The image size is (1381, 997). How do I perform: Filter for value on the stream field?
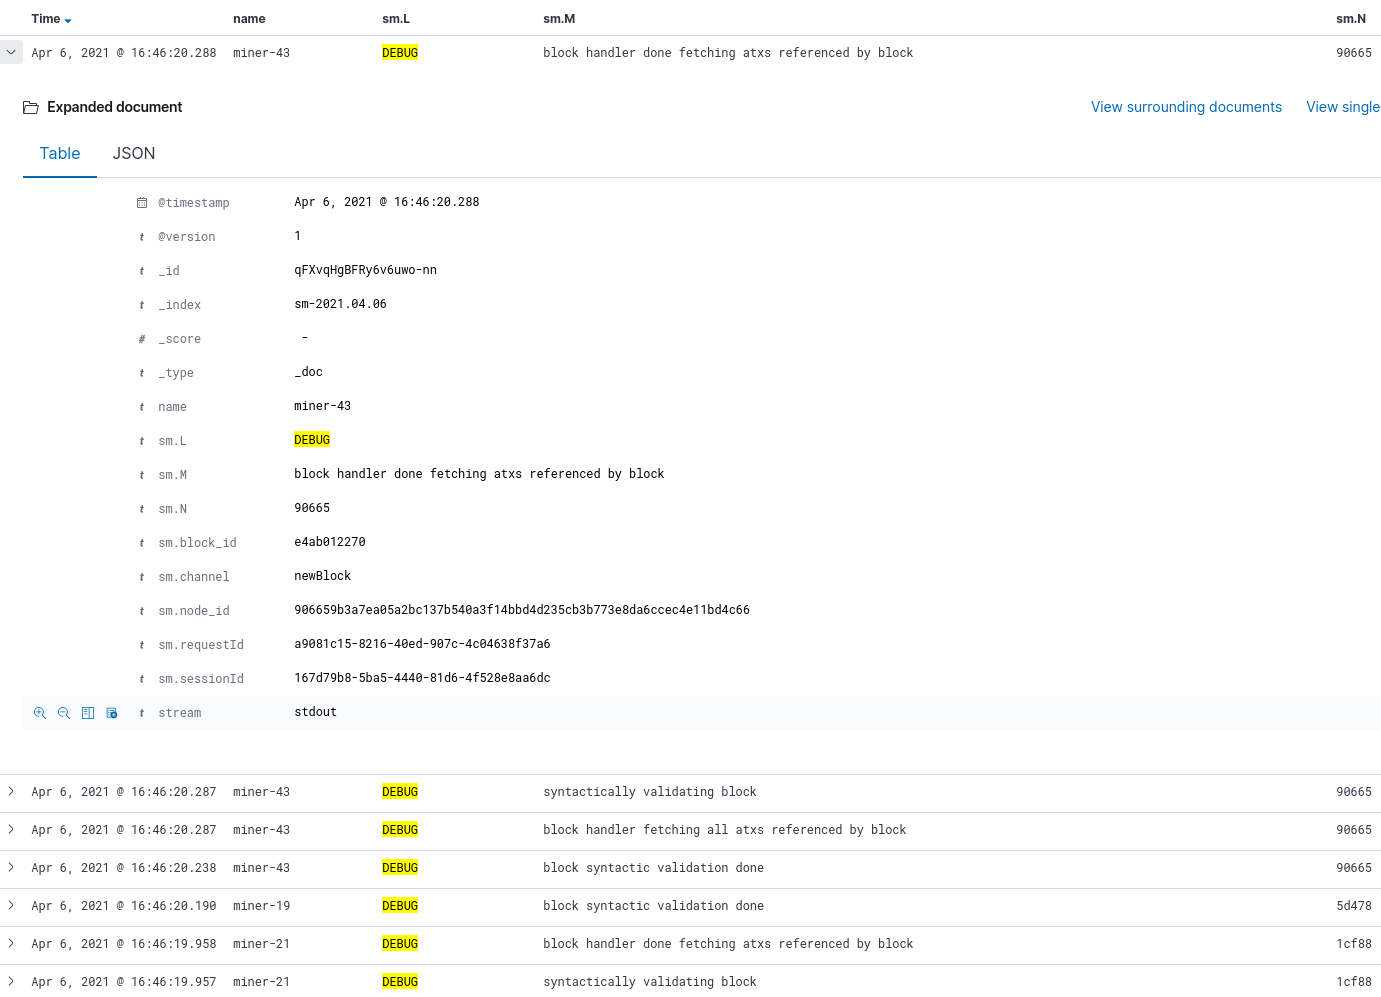coord(40,713)
